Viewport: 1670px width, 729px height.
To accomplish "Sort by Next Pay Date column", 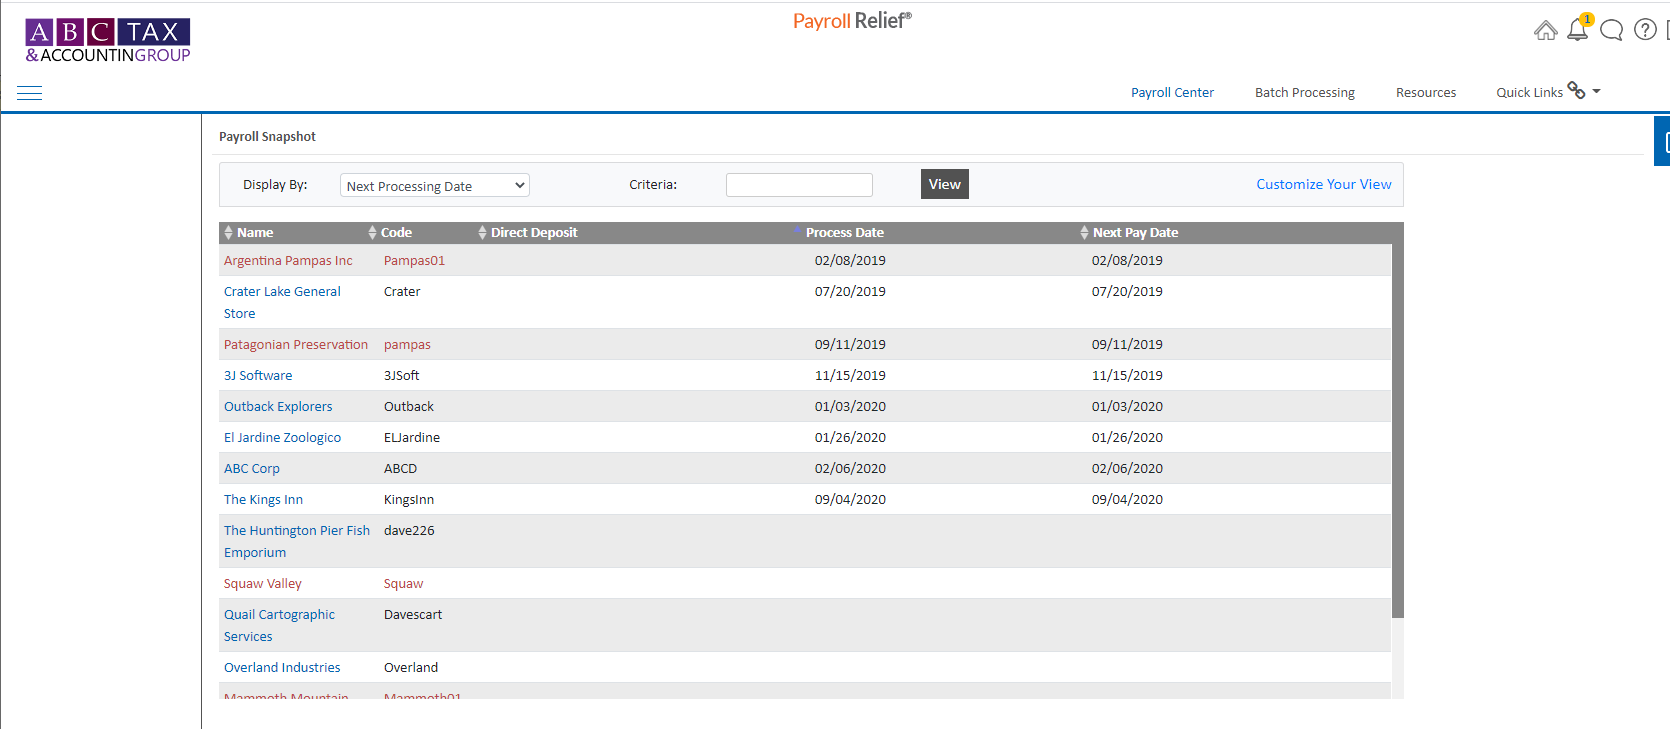I will pos(1134,233).
